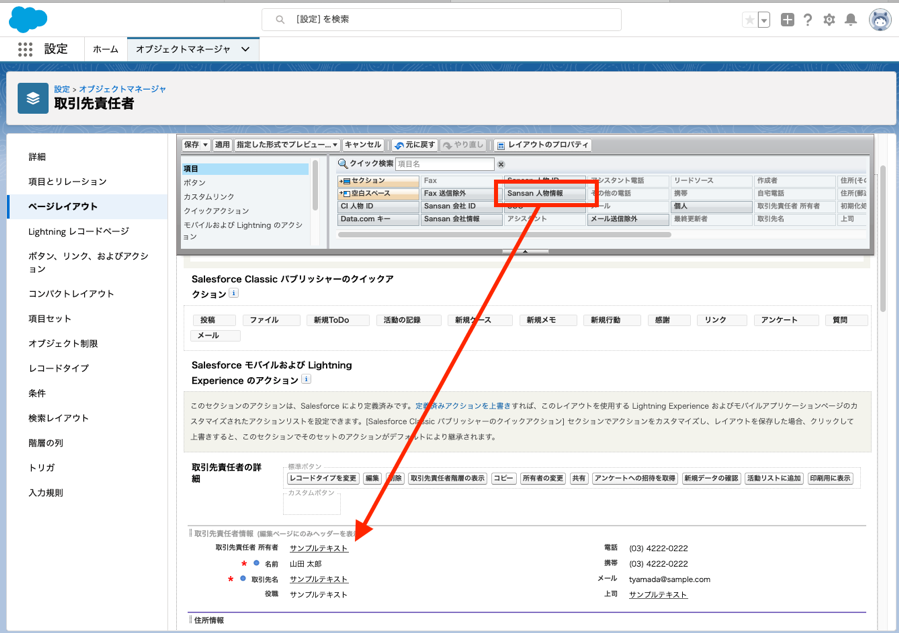Open トリガ in the sidebar
The height and width of the screenshot is (633, 899).
[42, 468]
